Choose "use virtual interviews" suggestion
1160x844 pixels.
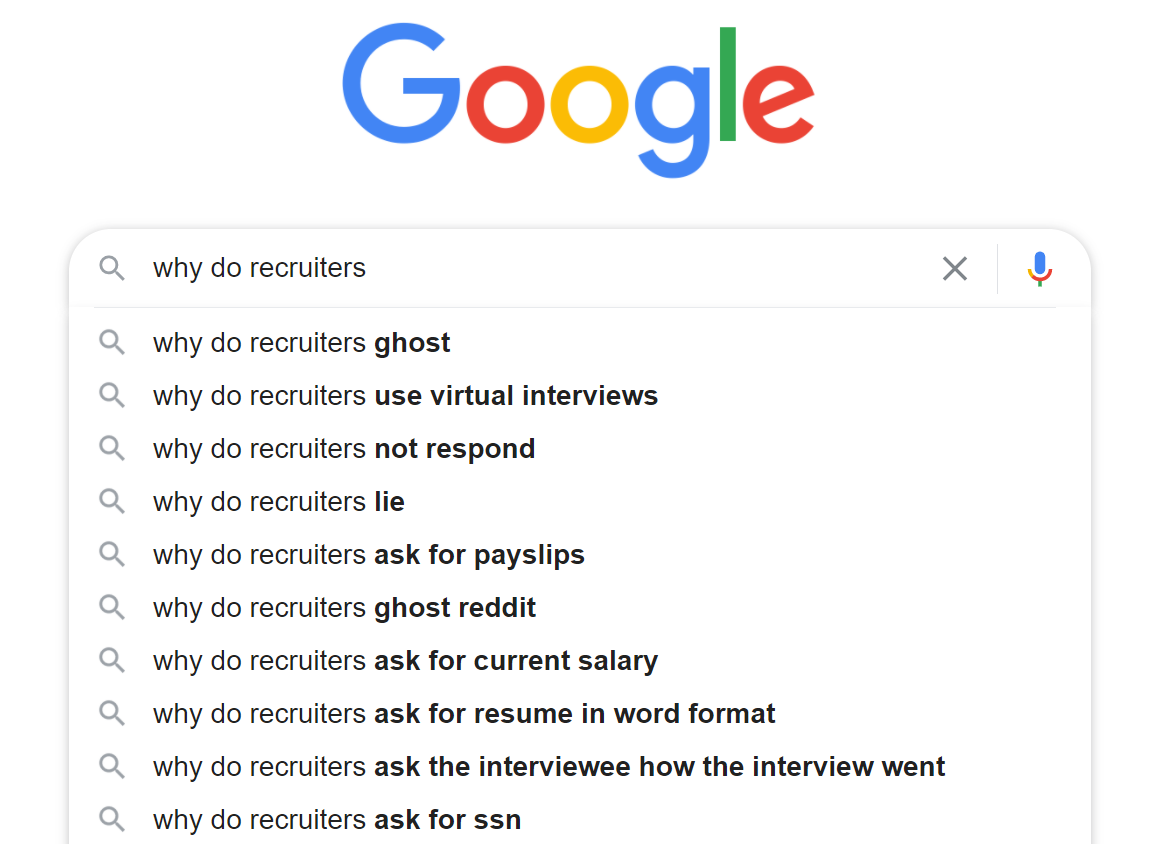click(x=405, y=396)
